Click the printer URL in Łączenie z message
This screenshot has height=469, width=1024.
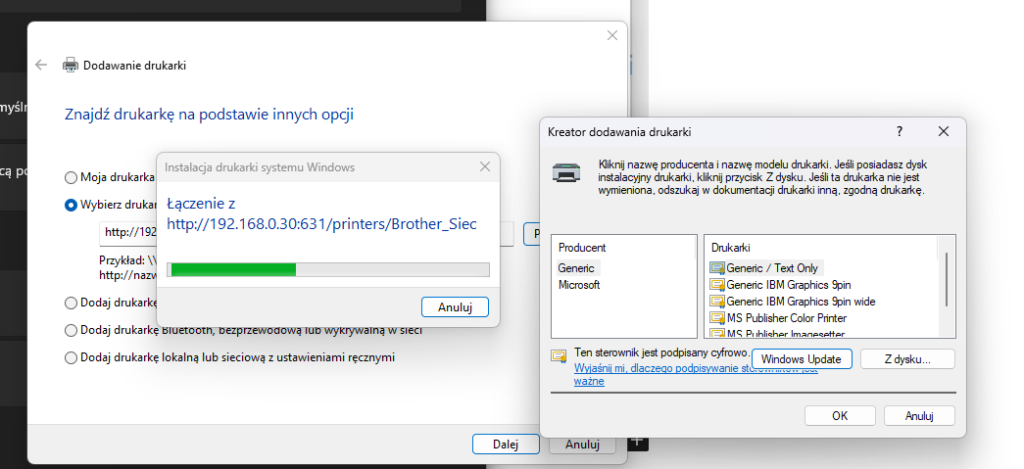[x=322, y=224]
